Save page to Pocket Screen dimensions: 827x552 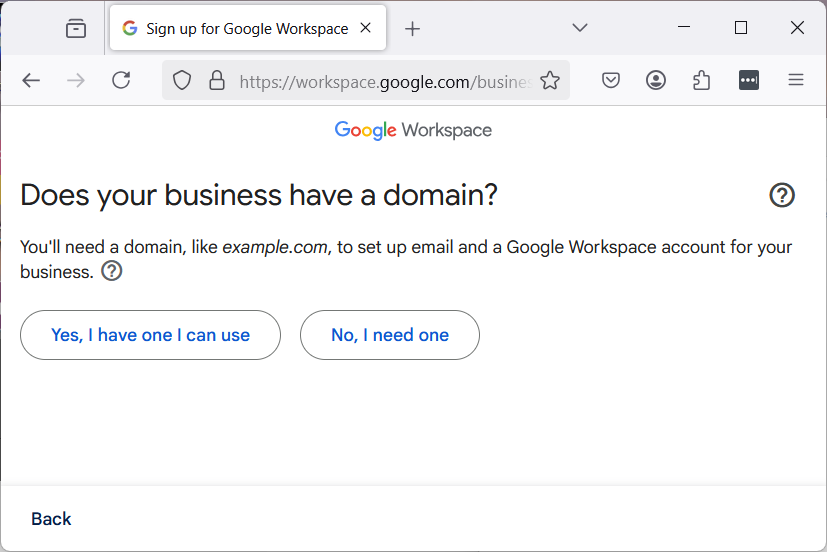(x=611, y=81)
